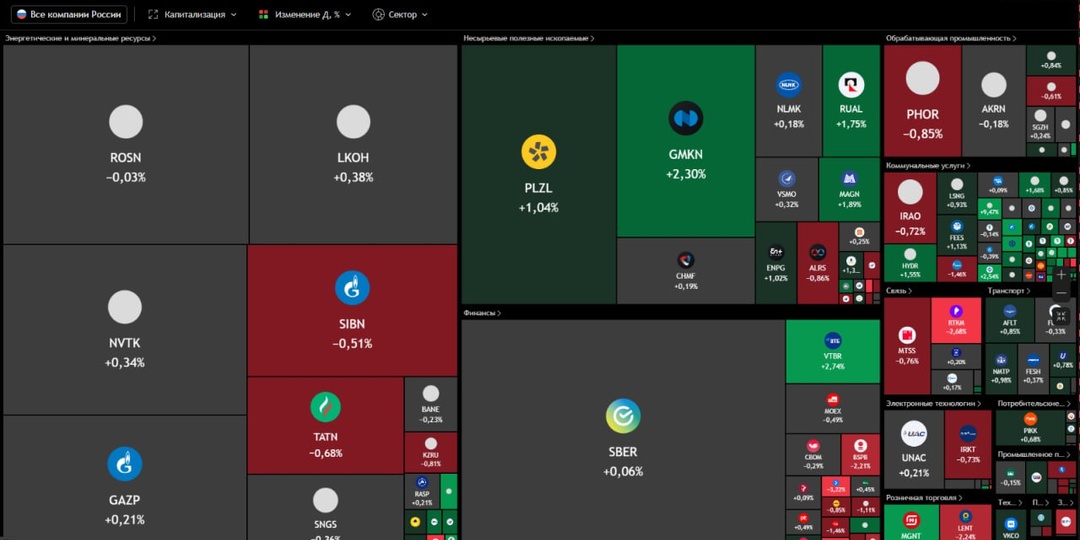Open the PHOR tile
This screenshot has height=540, width=1080.
pos(922,101)
